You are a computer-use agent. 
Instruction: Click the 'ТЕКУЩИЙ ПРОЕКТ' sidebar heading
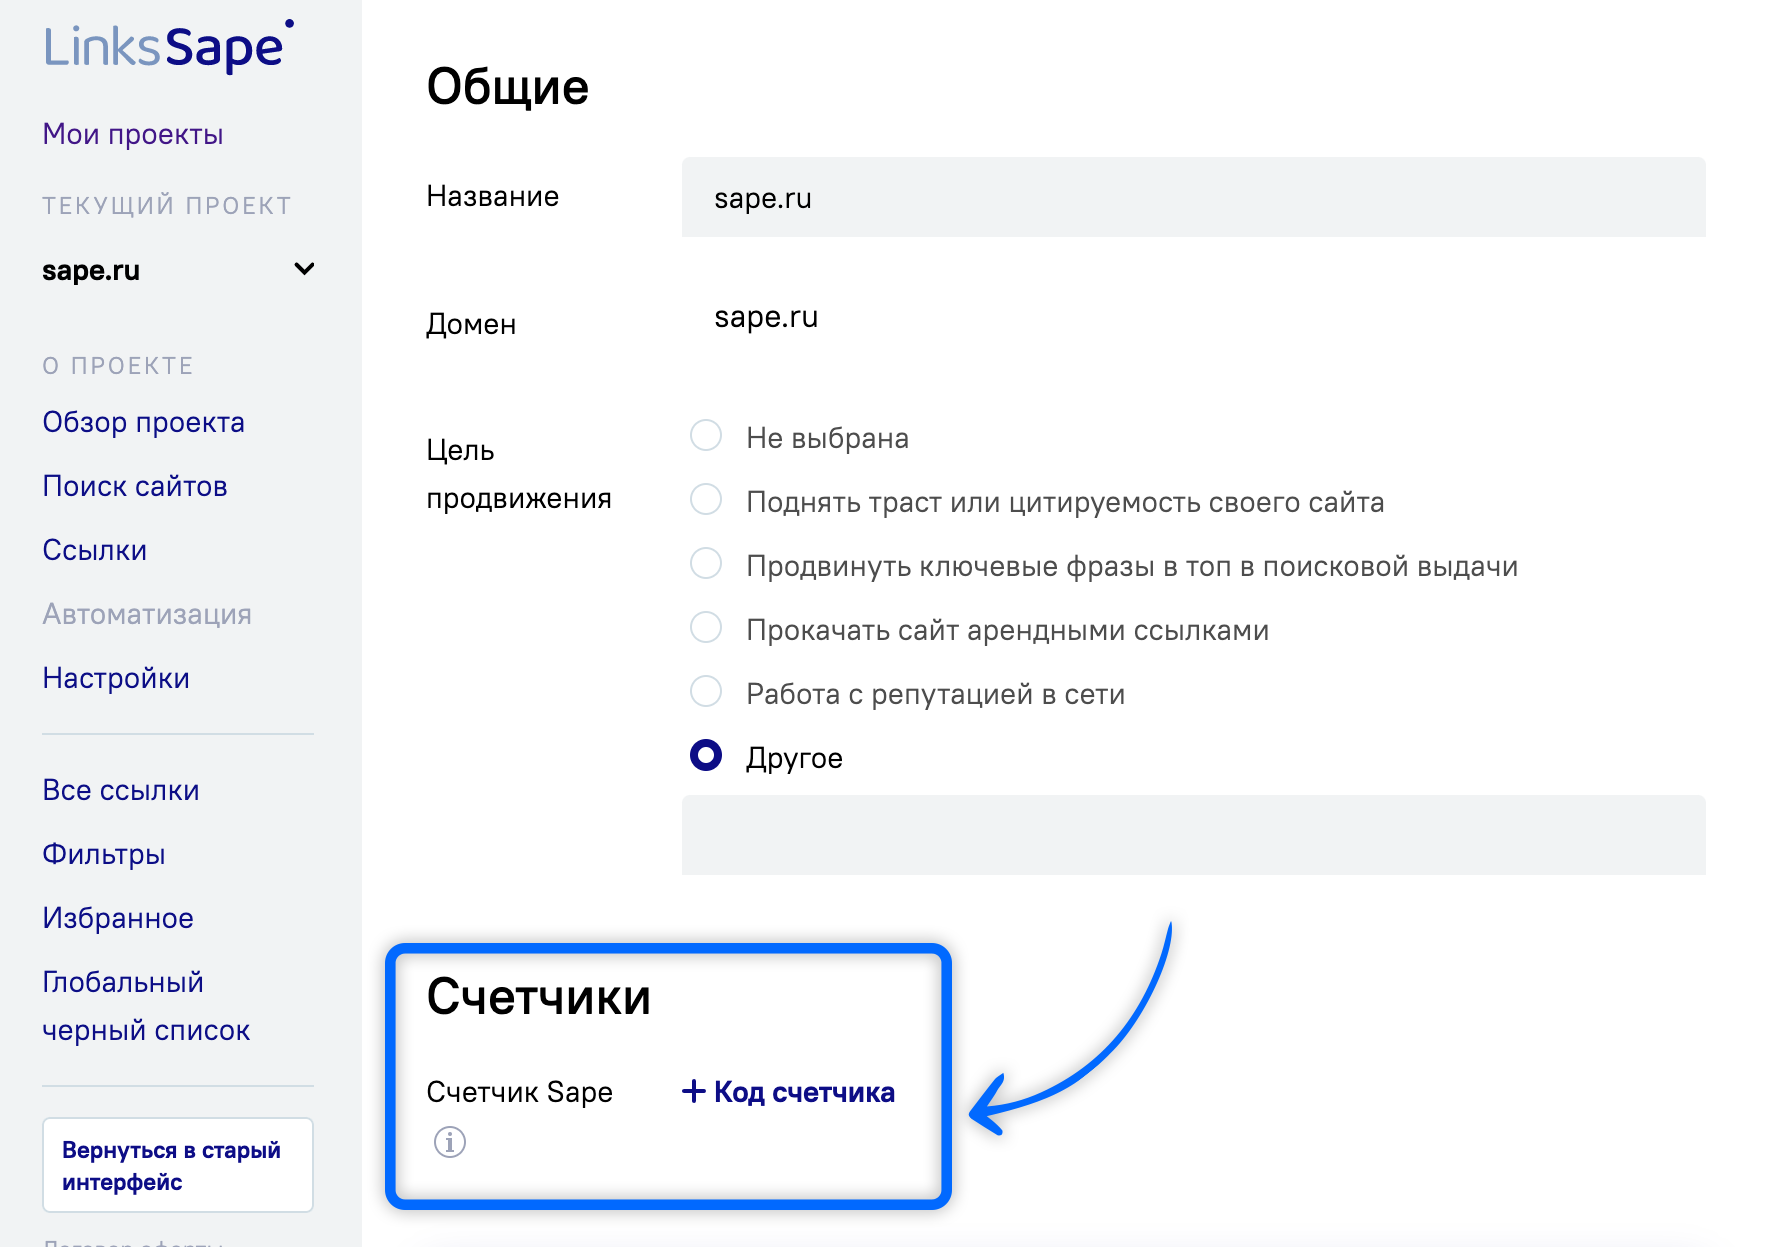click(x=167, y=206)
